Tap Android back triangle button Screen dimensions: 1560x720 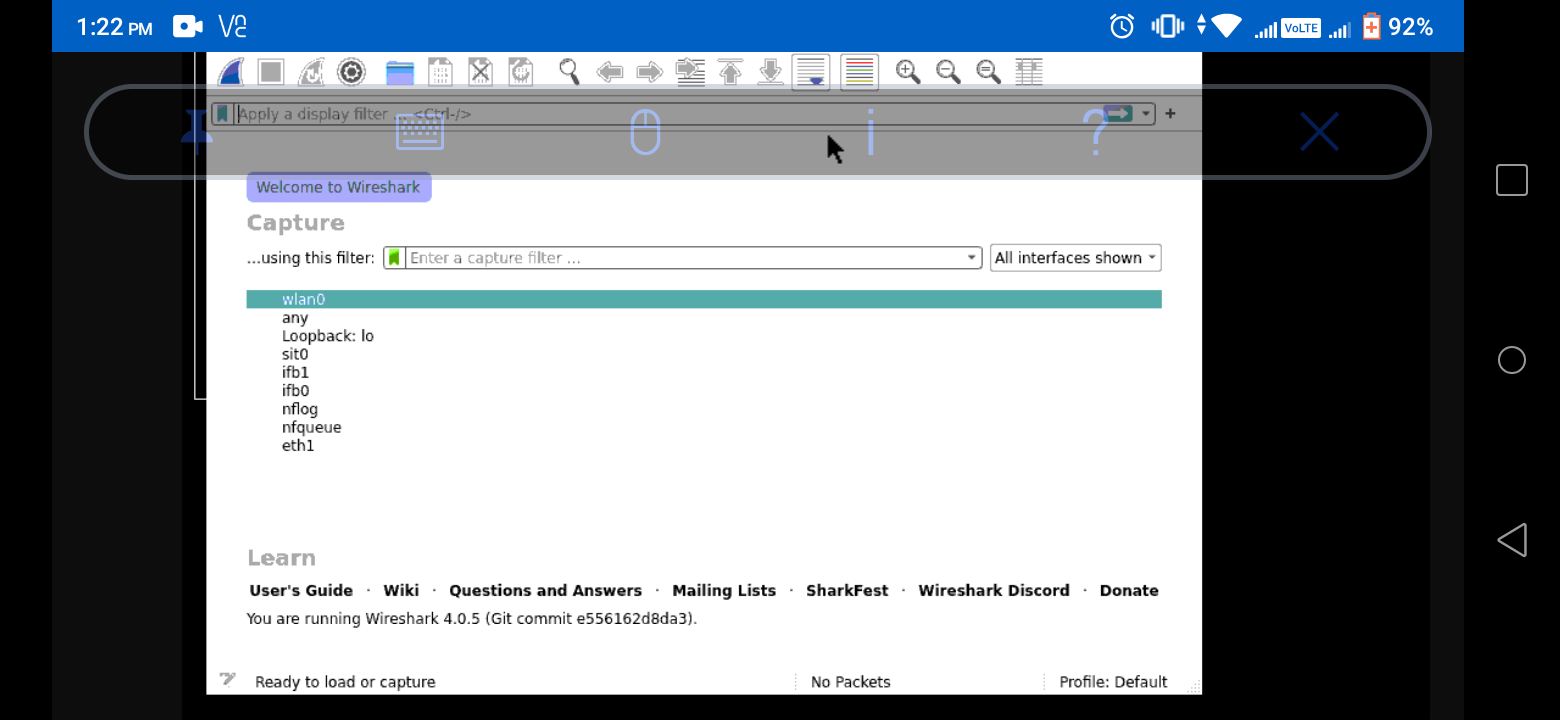pos(1511,540)
